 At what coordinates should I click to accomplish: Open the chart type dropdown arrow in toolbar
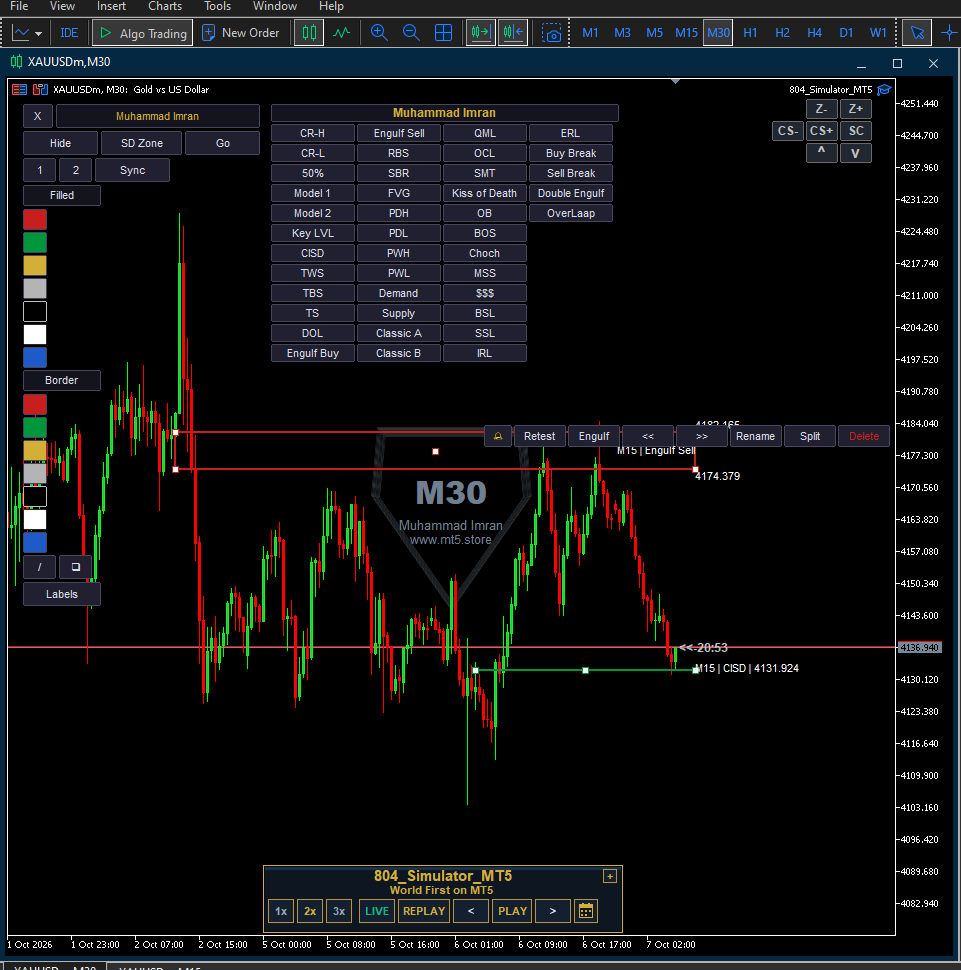pos(38,33)
